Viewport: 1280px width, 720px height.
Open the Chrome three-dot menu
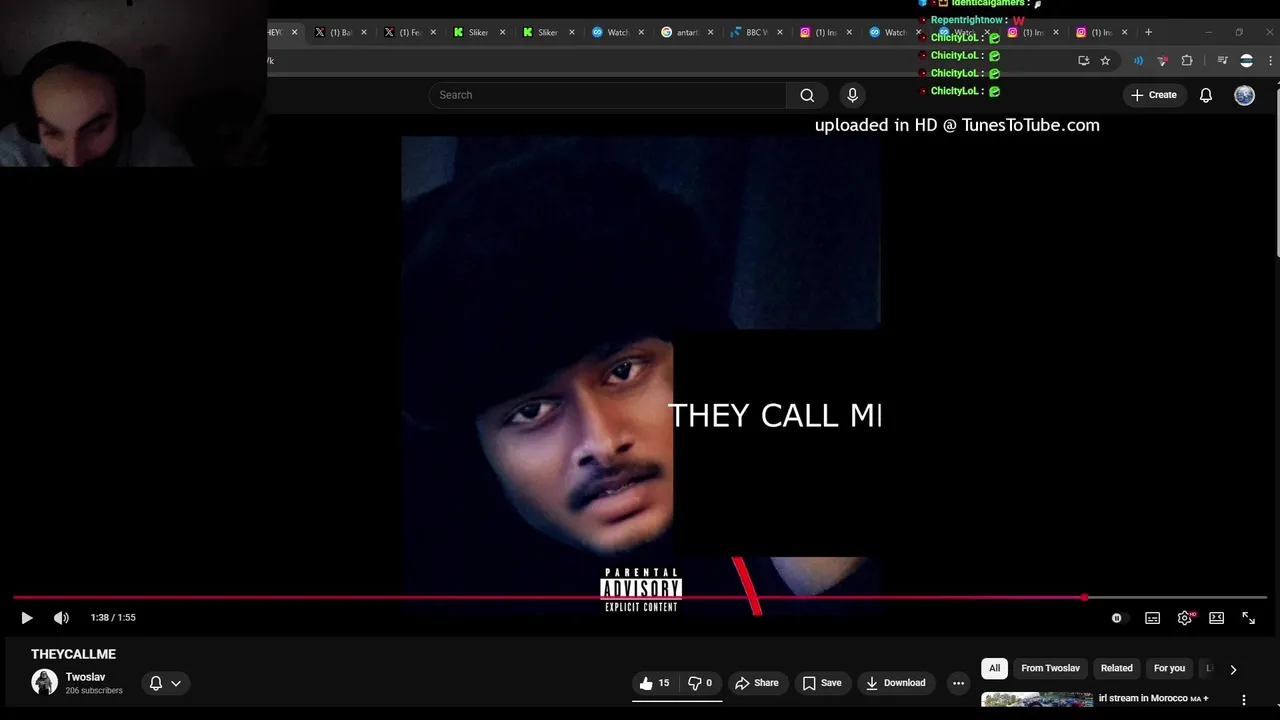tap(1271, 61)
